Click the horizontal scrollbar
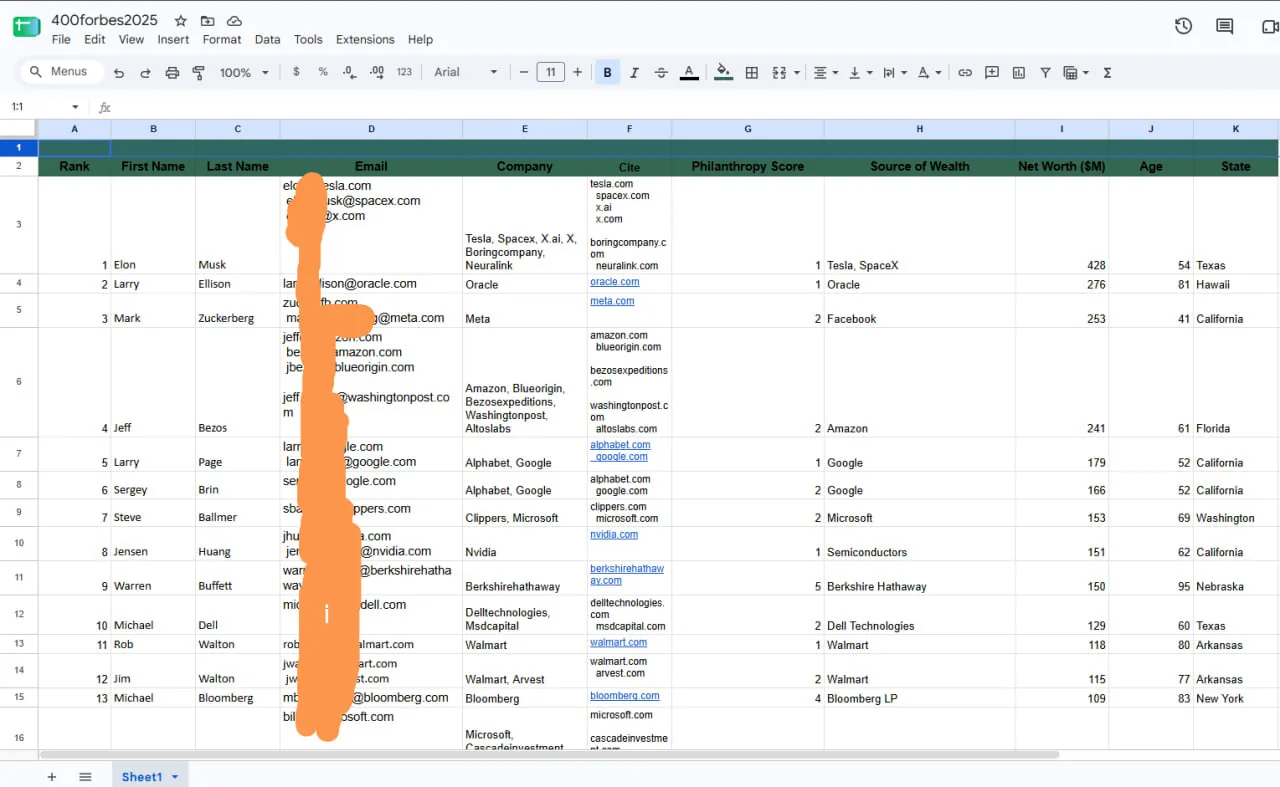1280x787 pixels. point(549,754)
